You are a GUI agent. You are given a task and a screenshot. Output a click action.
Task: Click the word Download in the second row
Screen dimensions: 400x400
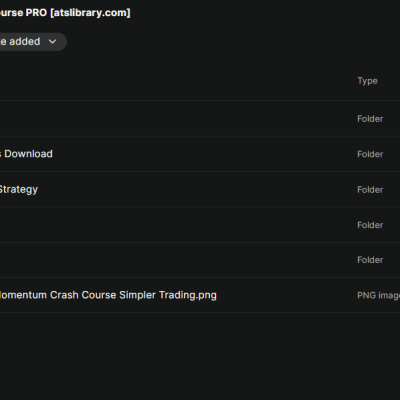[28, 154]
